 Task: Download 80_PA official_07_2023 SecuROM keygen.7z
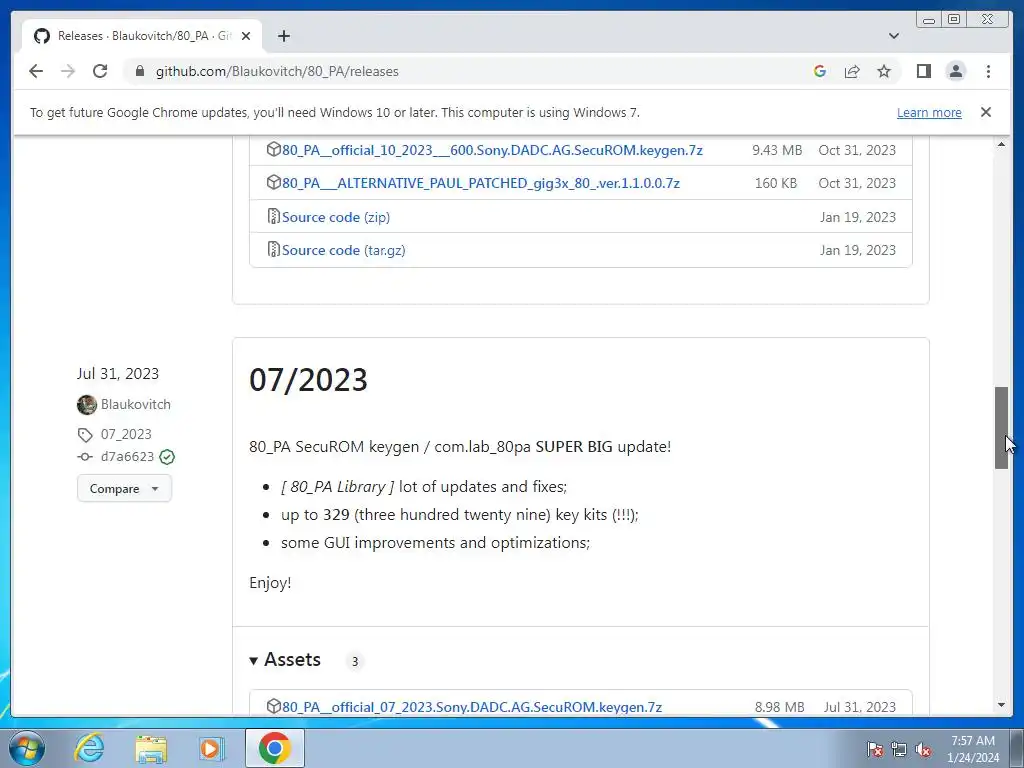coord(472,707)
